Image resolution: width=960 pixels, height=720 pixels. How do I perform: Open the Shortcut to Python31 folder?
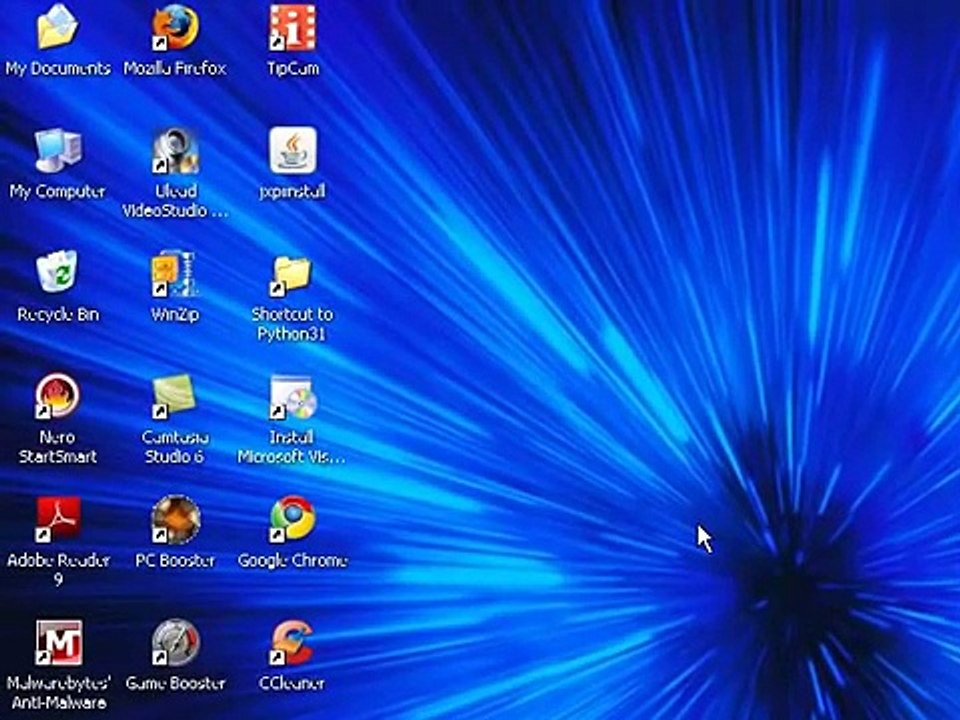click(x=292, y=274)
